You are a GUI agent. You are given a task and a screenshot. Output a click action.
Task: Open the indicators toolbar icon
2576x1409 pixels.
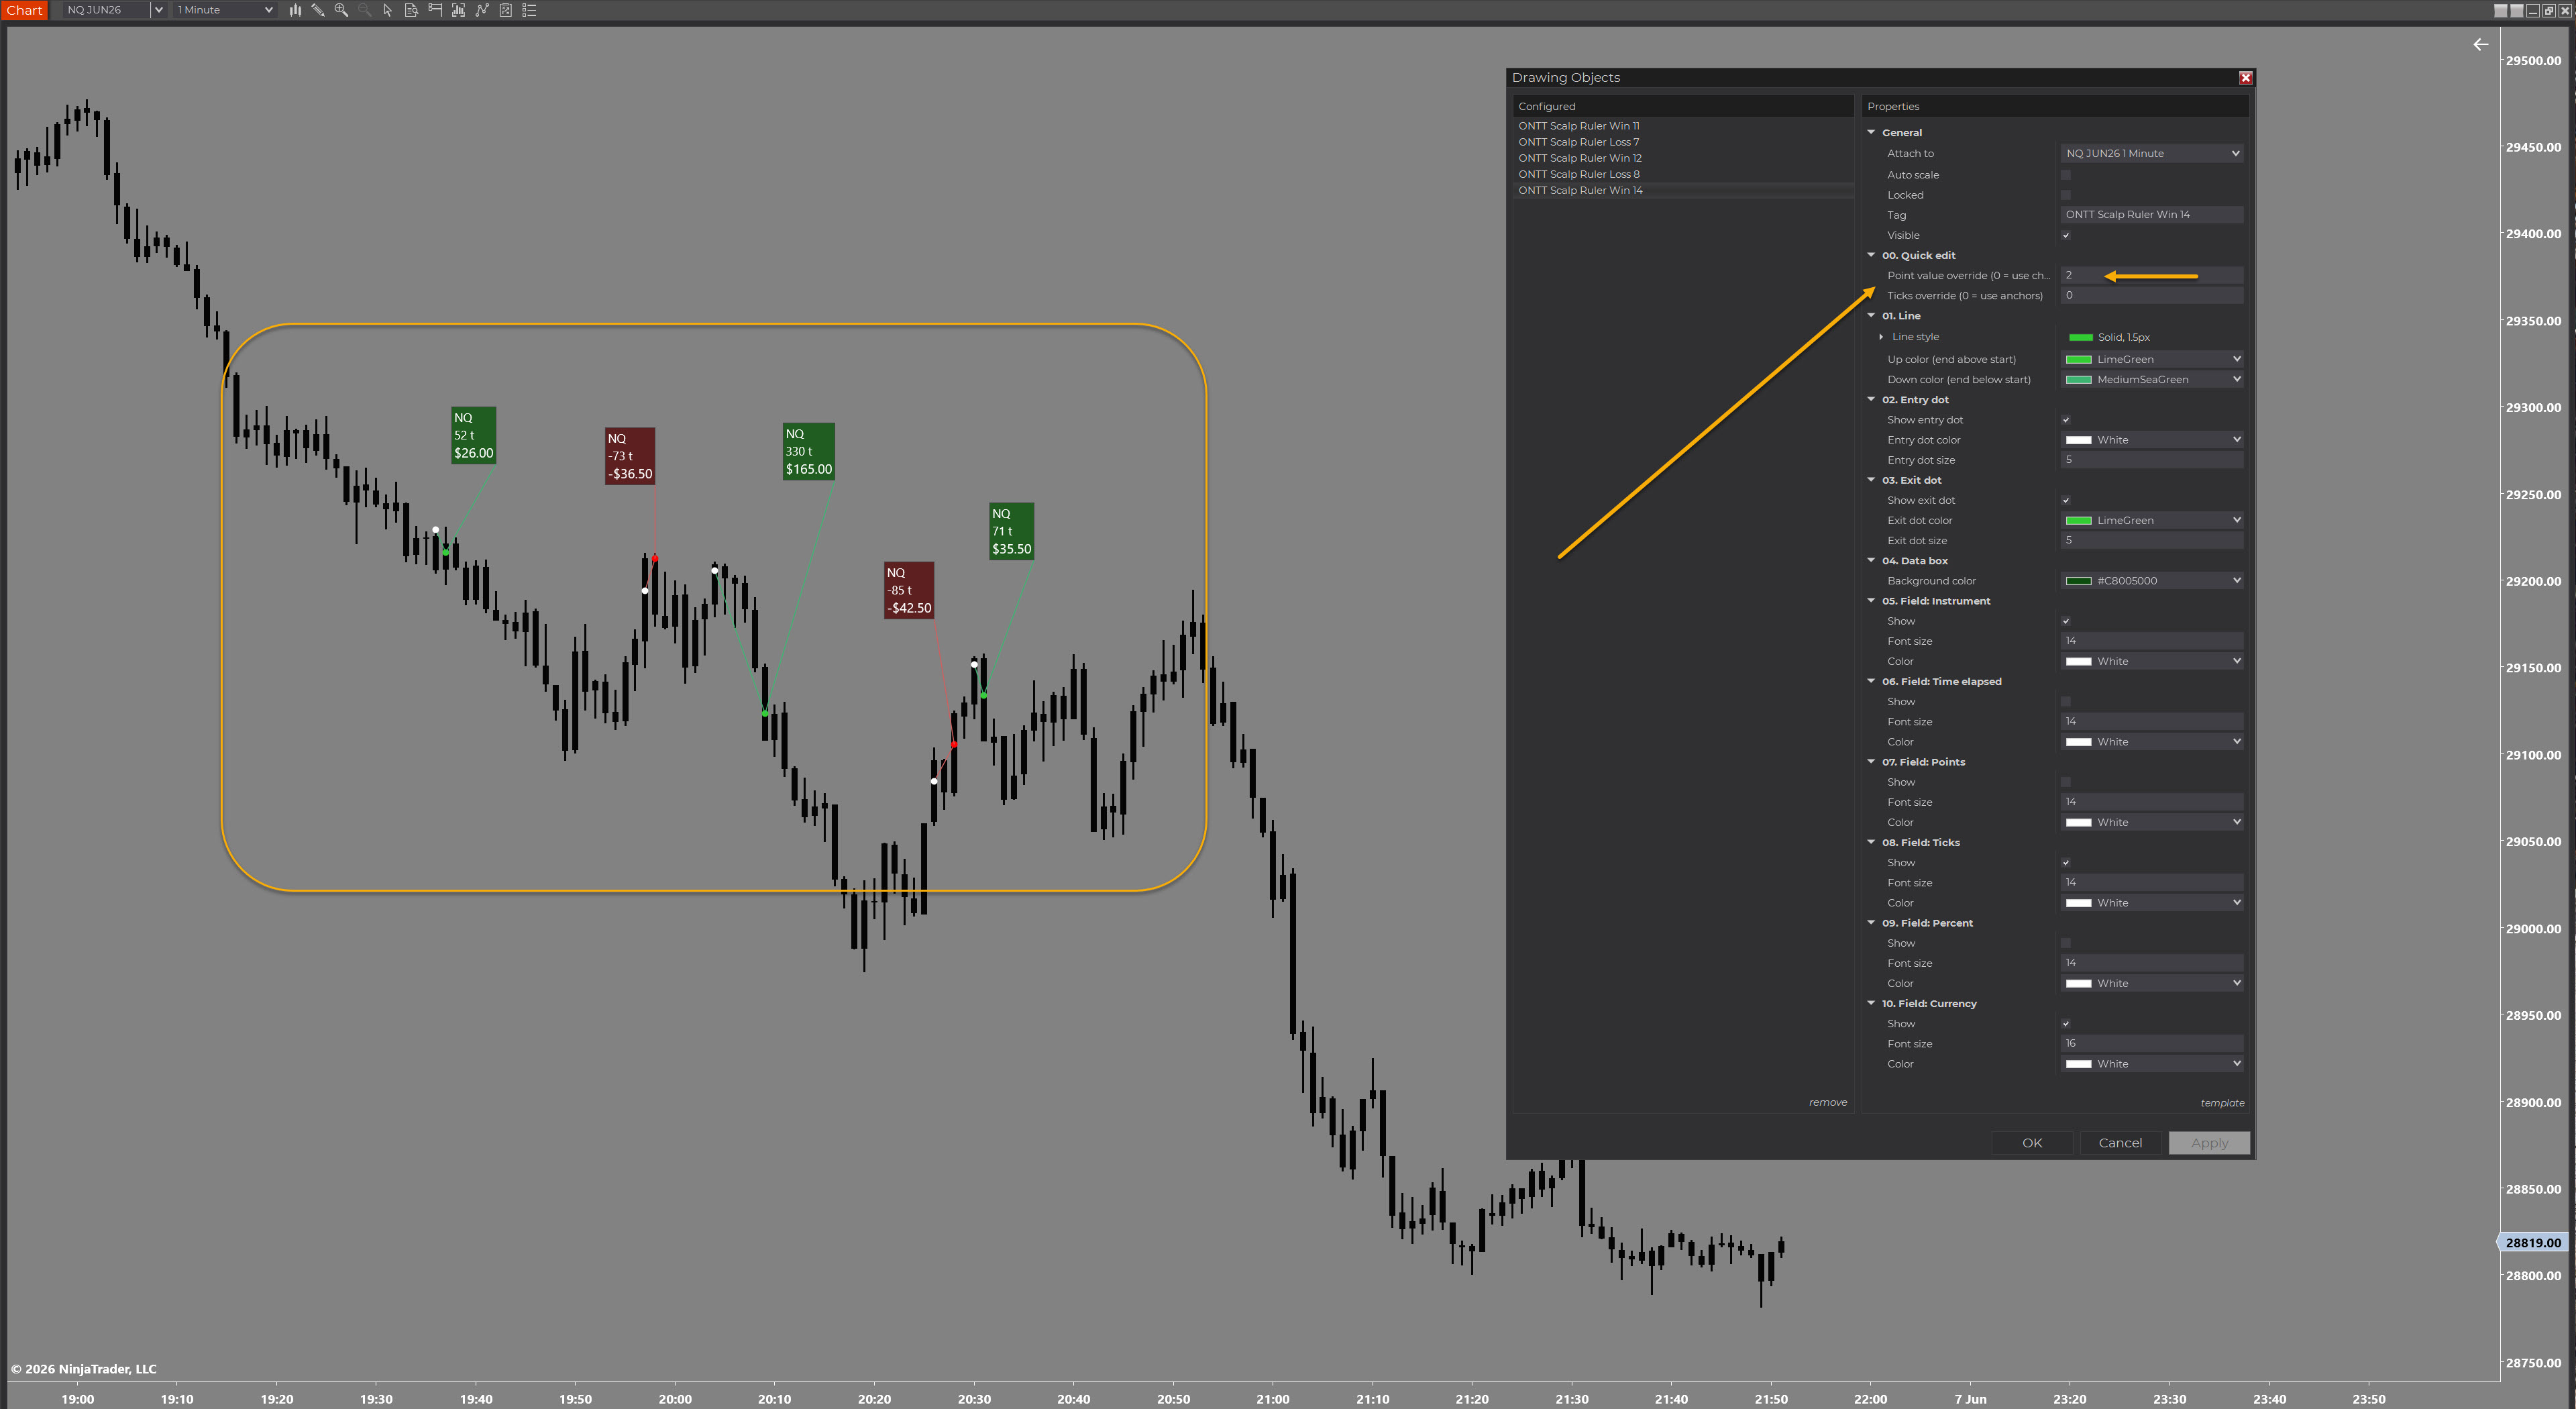[x=458, y=10]
